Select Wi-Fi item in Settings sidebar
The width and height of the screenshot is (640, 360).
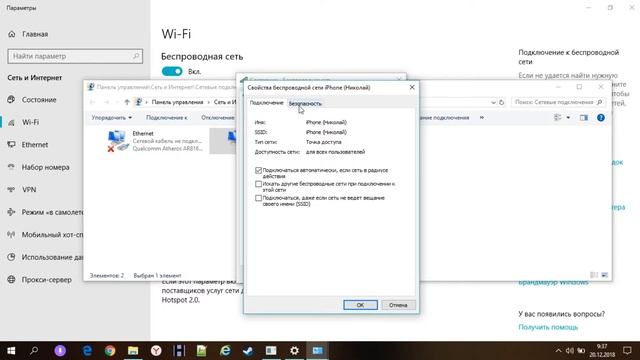[30, 122]
